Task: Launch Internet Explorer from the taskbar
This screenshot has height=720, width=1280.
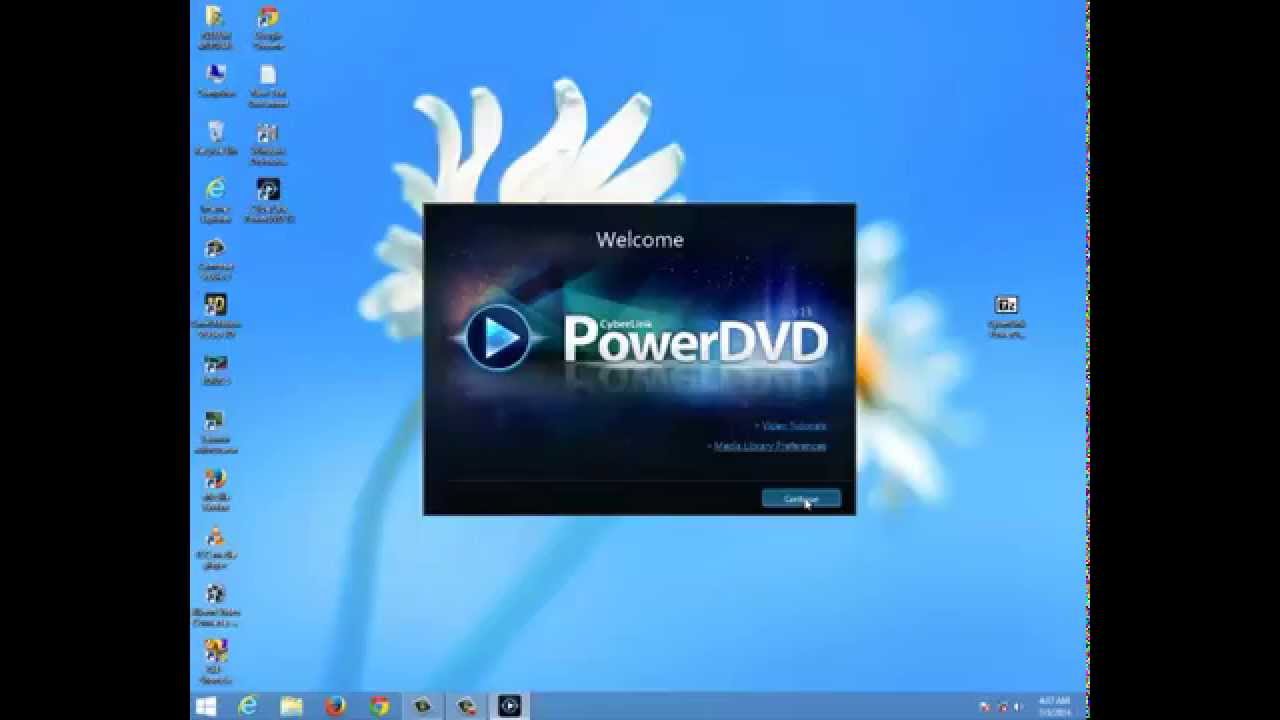Action: [x=248, y=706]
